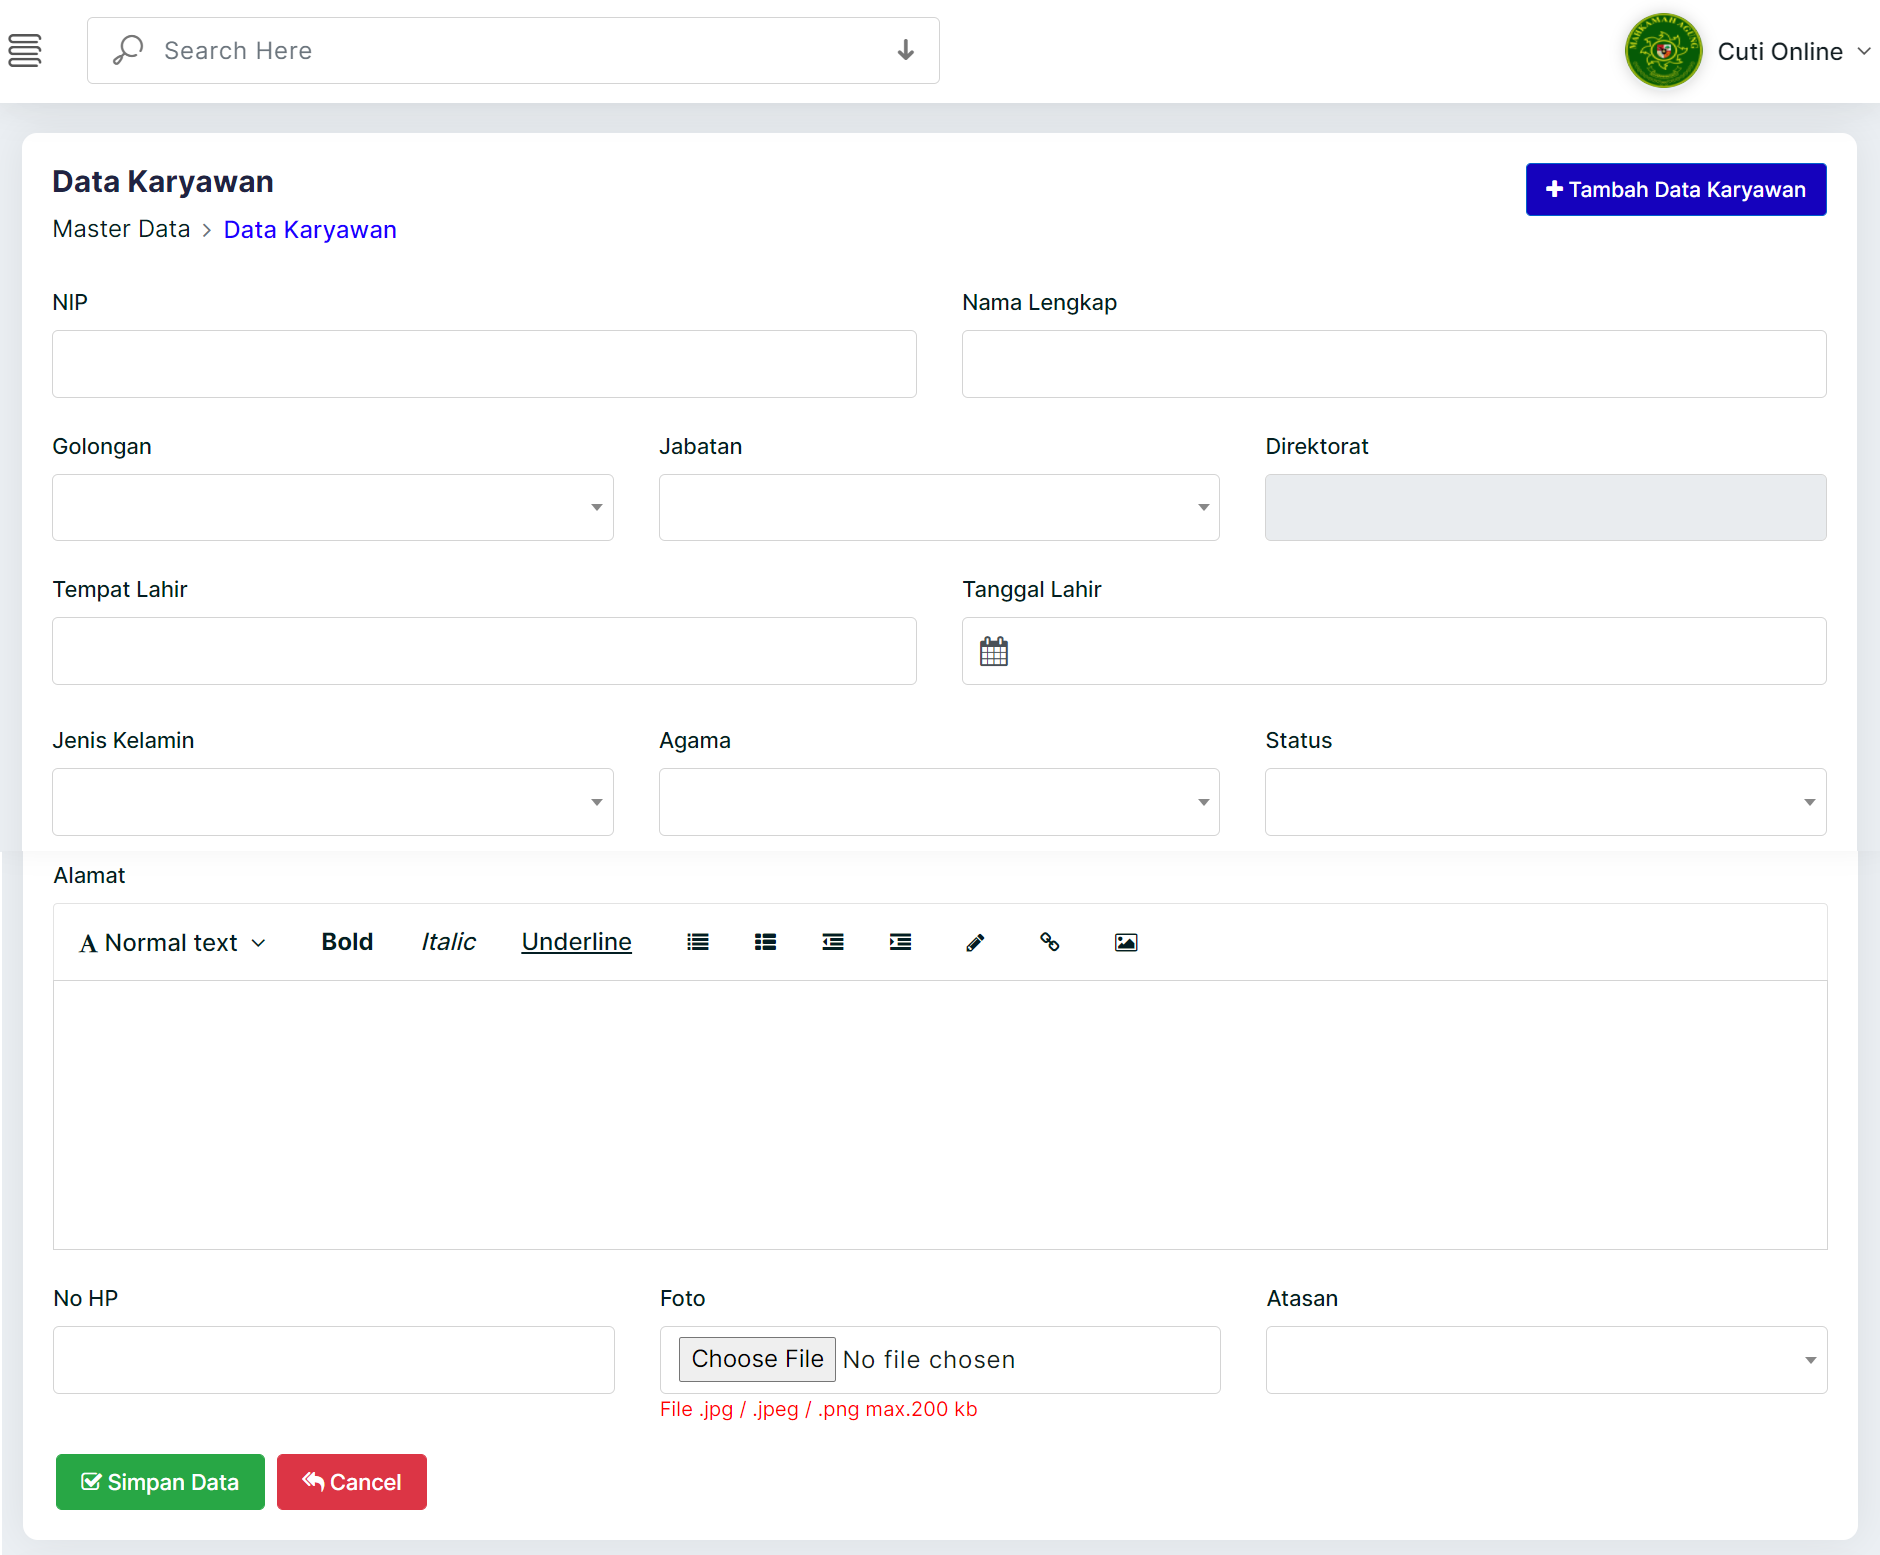Open the Tanggal Lahir calendar picker

pyautogui.click(x=995, y=650)
